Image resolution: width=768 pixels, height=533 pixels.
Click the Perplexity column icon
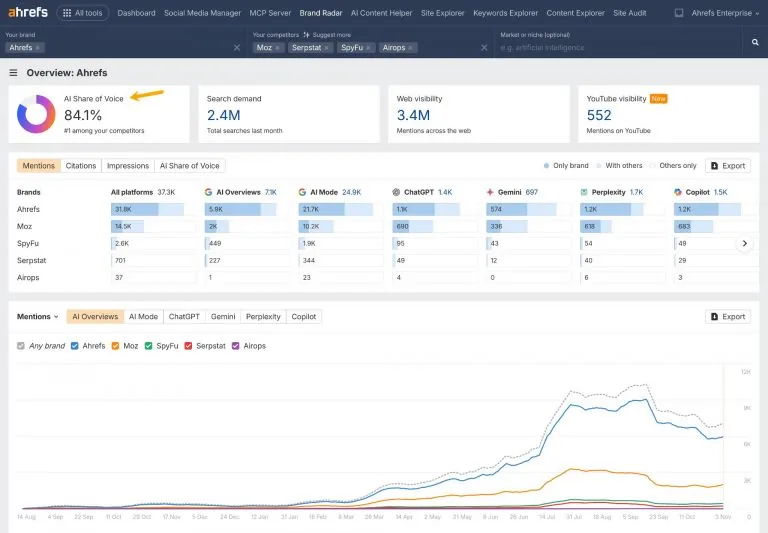click(x=584, y=192)
